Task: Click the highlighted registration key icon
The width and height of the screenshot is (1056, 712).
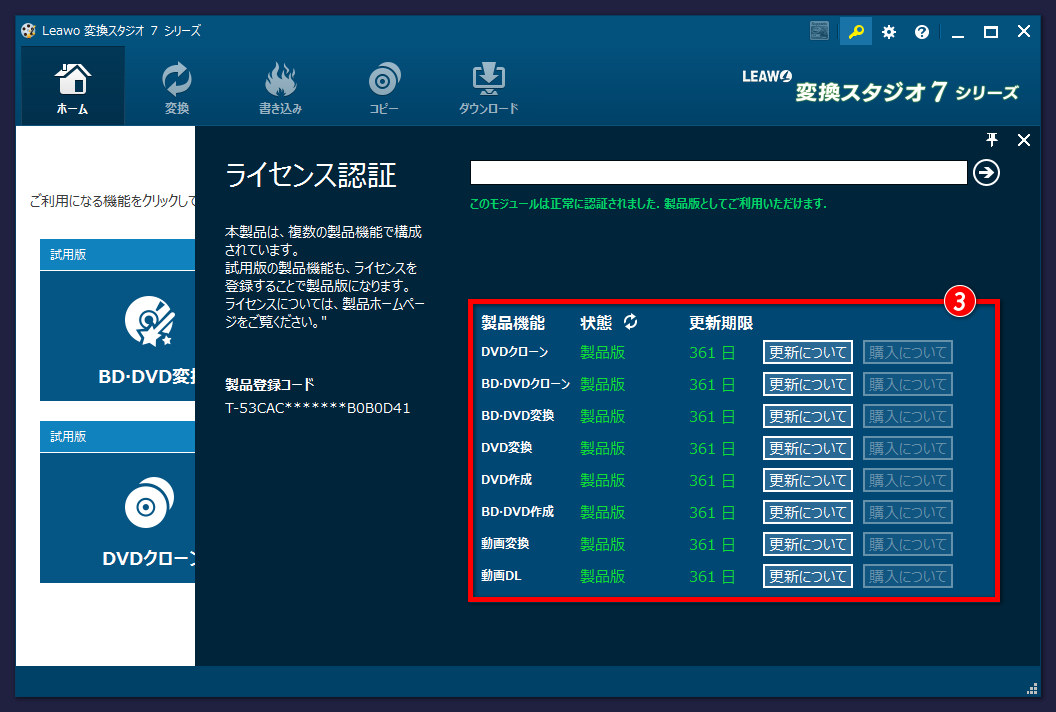Action: [855, 31]
